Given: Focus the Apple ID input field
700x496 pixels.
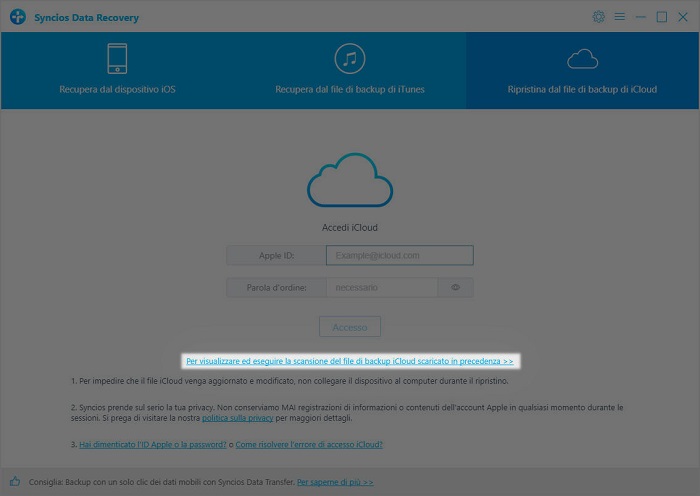Looking at the screenshot, I should [400, 255].
